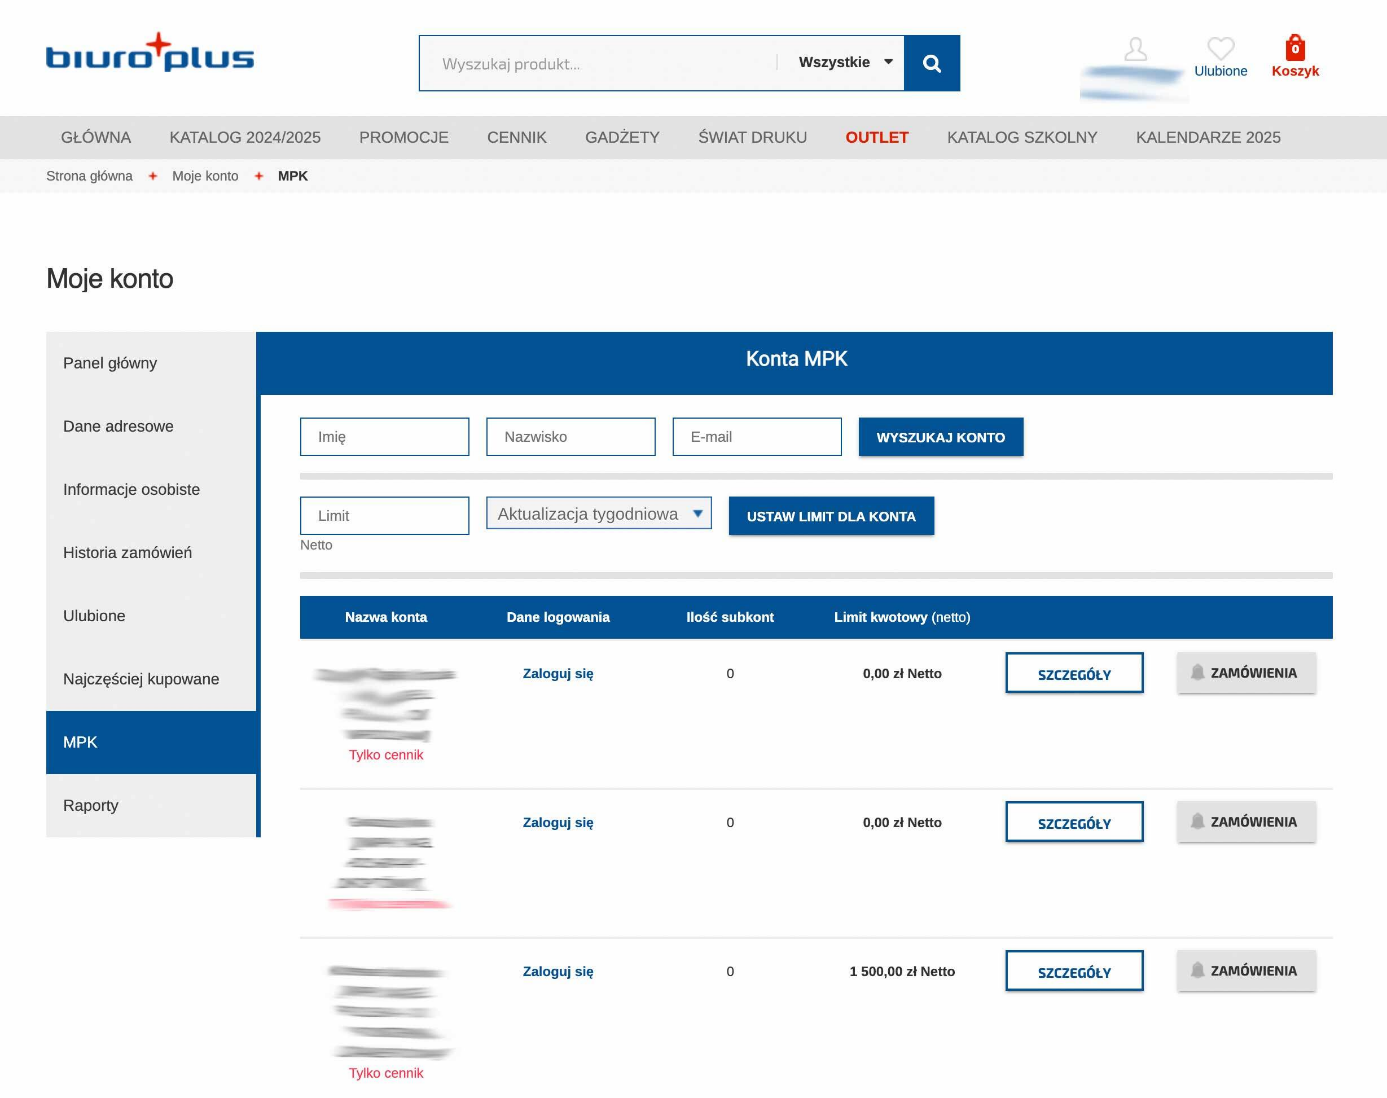This screenshot has height=1098, width=1387.
Task: Click ZAMÓWIENIA button in the second account row
Action: pos(1246,822)
